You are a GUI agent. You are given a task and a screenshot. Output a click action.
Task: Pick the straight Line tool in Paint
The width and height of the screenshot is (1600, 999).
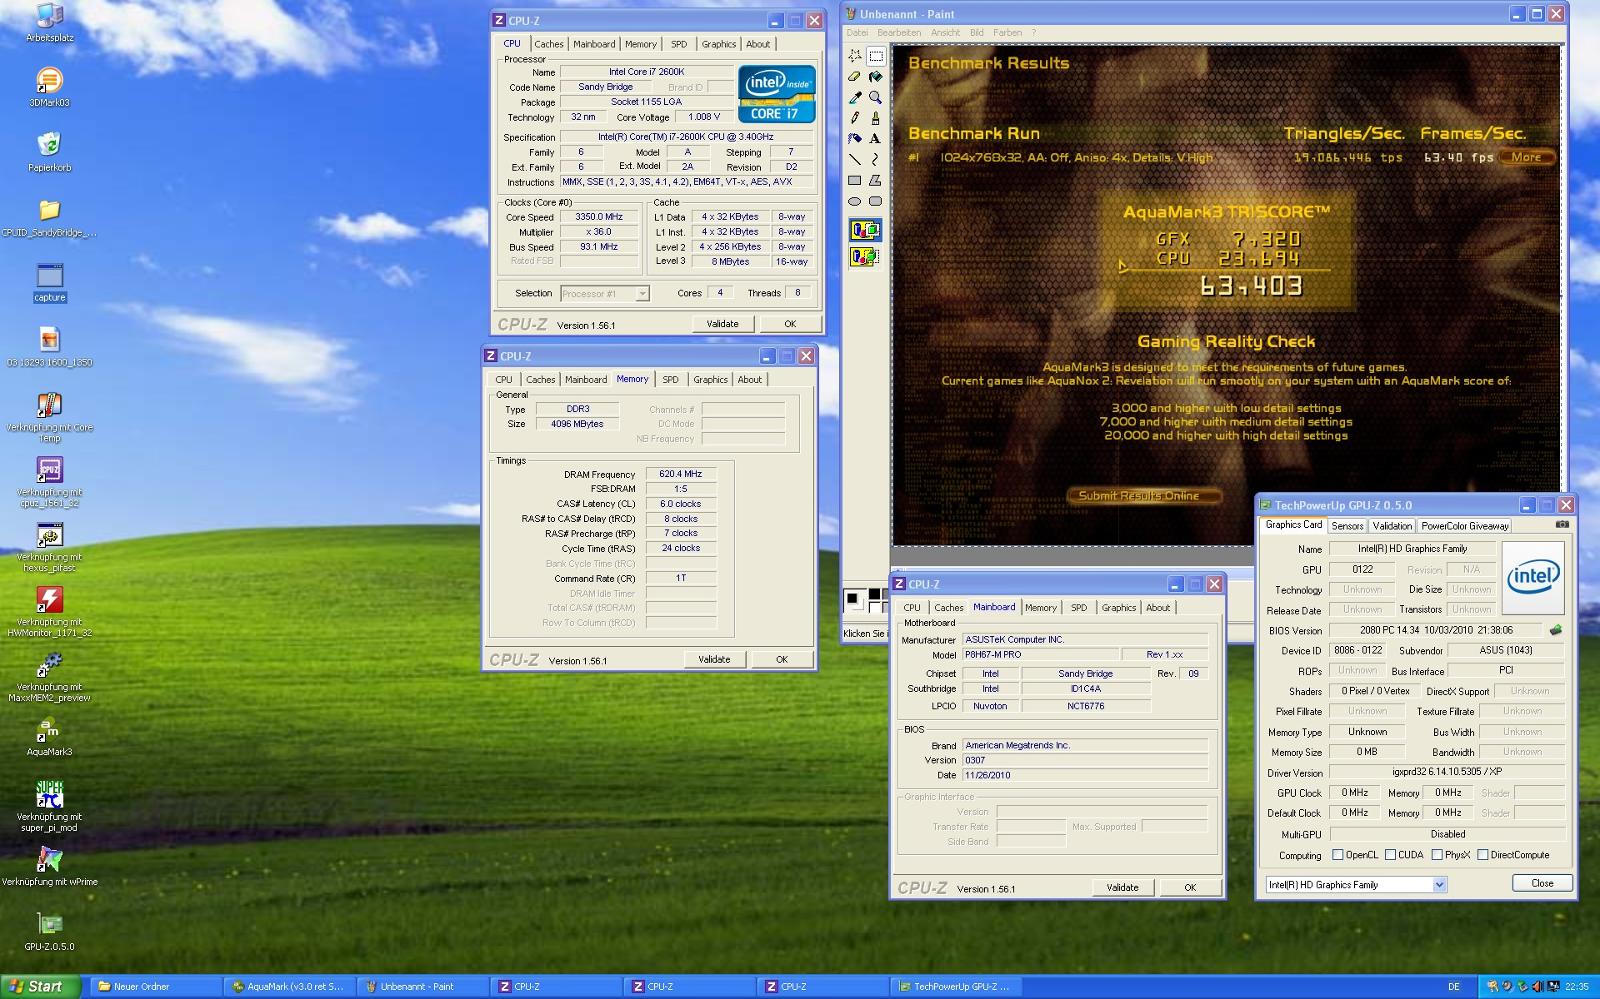click(855, 160)
